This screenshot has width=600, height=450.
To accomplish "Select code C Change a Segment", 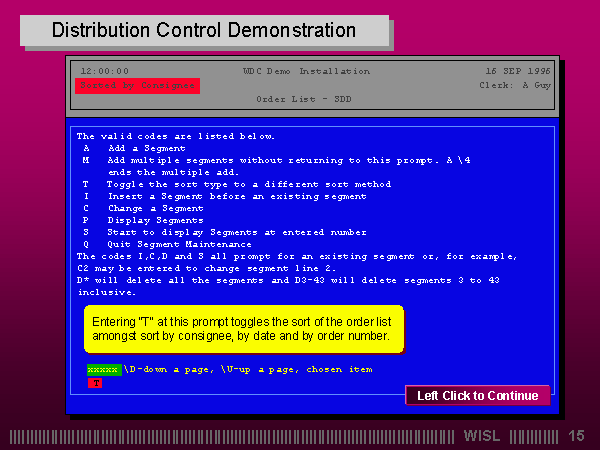I will pyautogui.click(x=146, y=208).
